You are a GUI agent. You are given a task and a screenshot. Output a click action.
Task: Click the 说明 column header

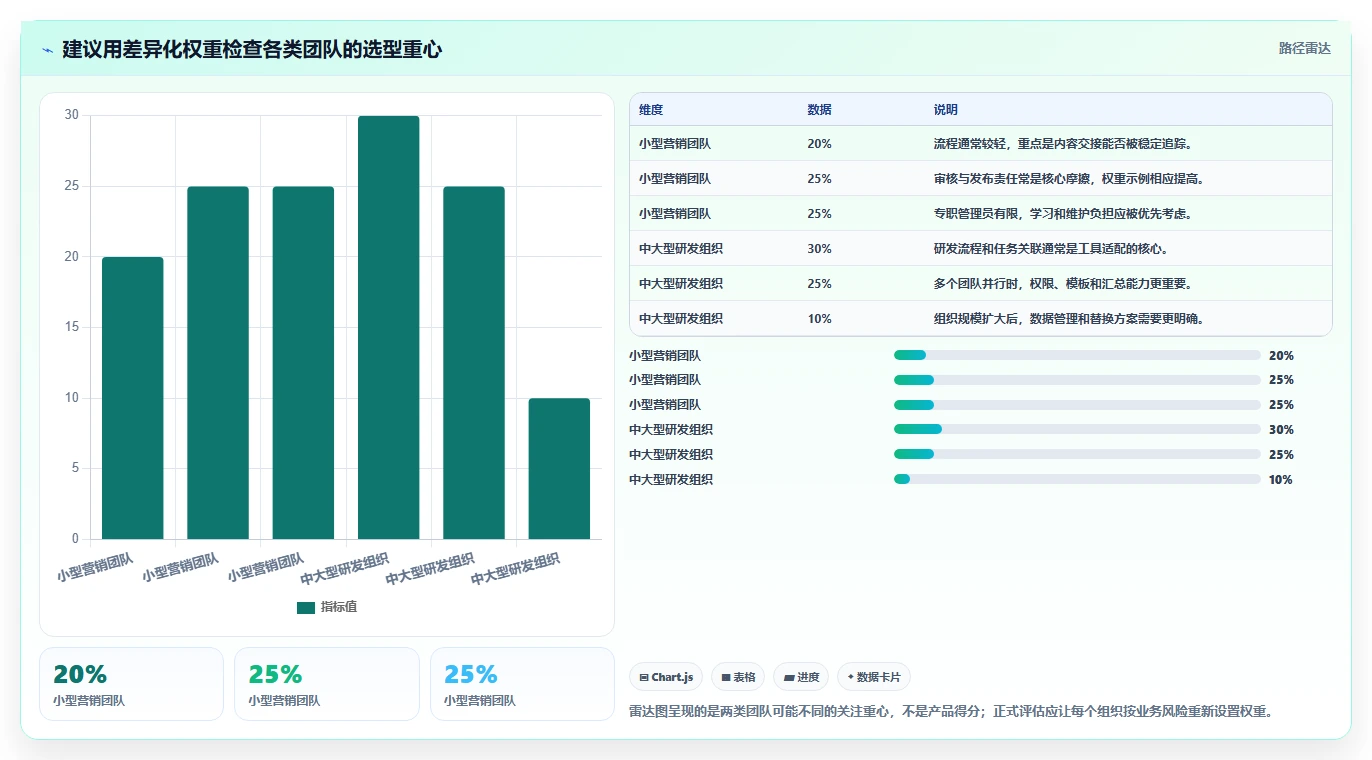(946, 110)
